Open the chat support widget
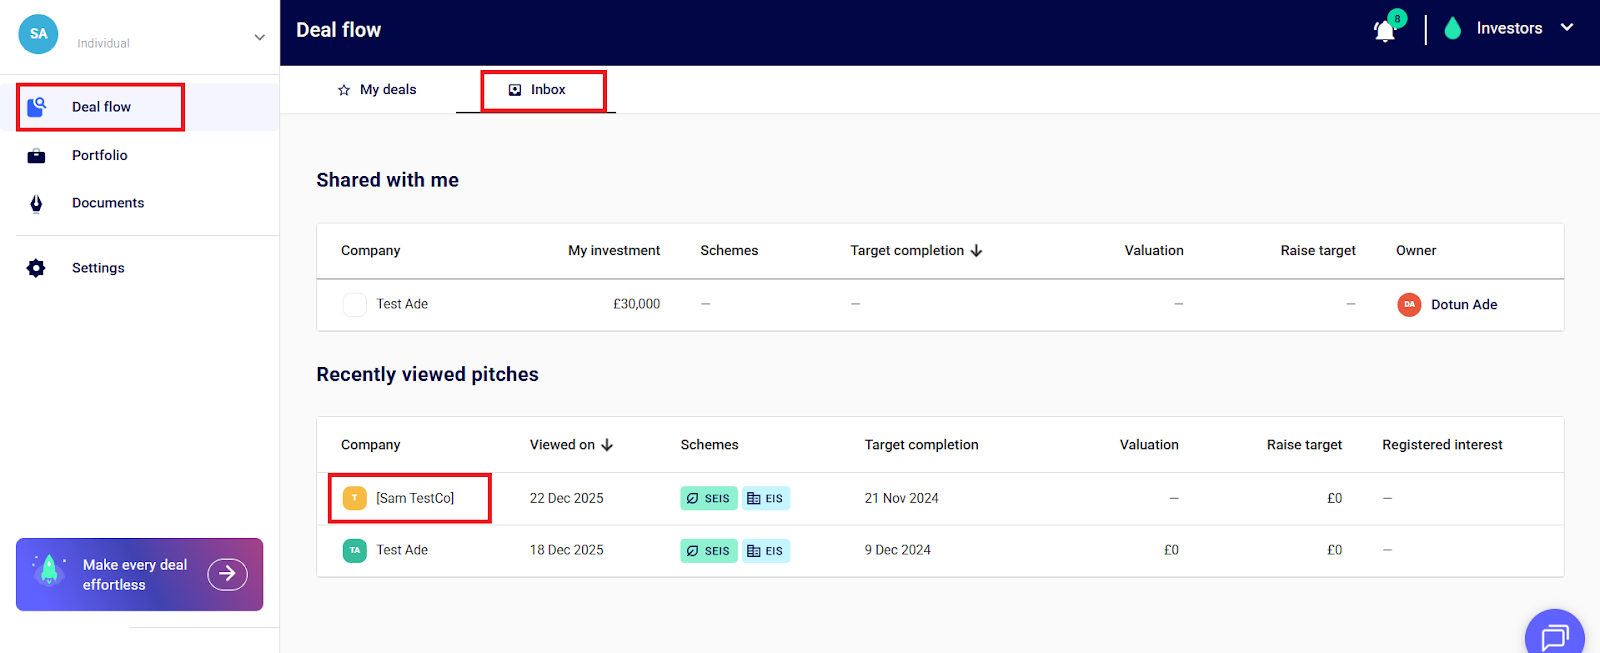Viewport: 1600px width, 653px height. (1554, 635)
